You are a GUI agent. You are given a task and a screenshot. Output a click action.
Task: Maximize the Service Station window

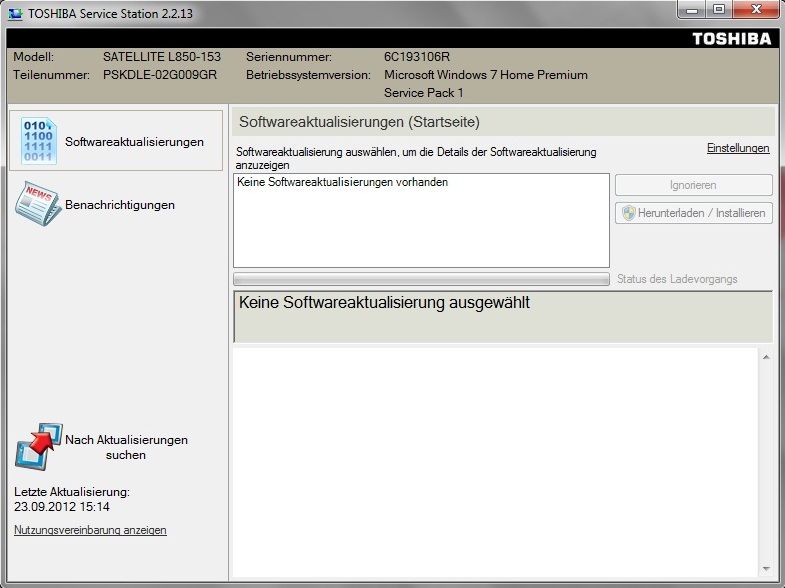pyautogui.click(x=719, y=10)
